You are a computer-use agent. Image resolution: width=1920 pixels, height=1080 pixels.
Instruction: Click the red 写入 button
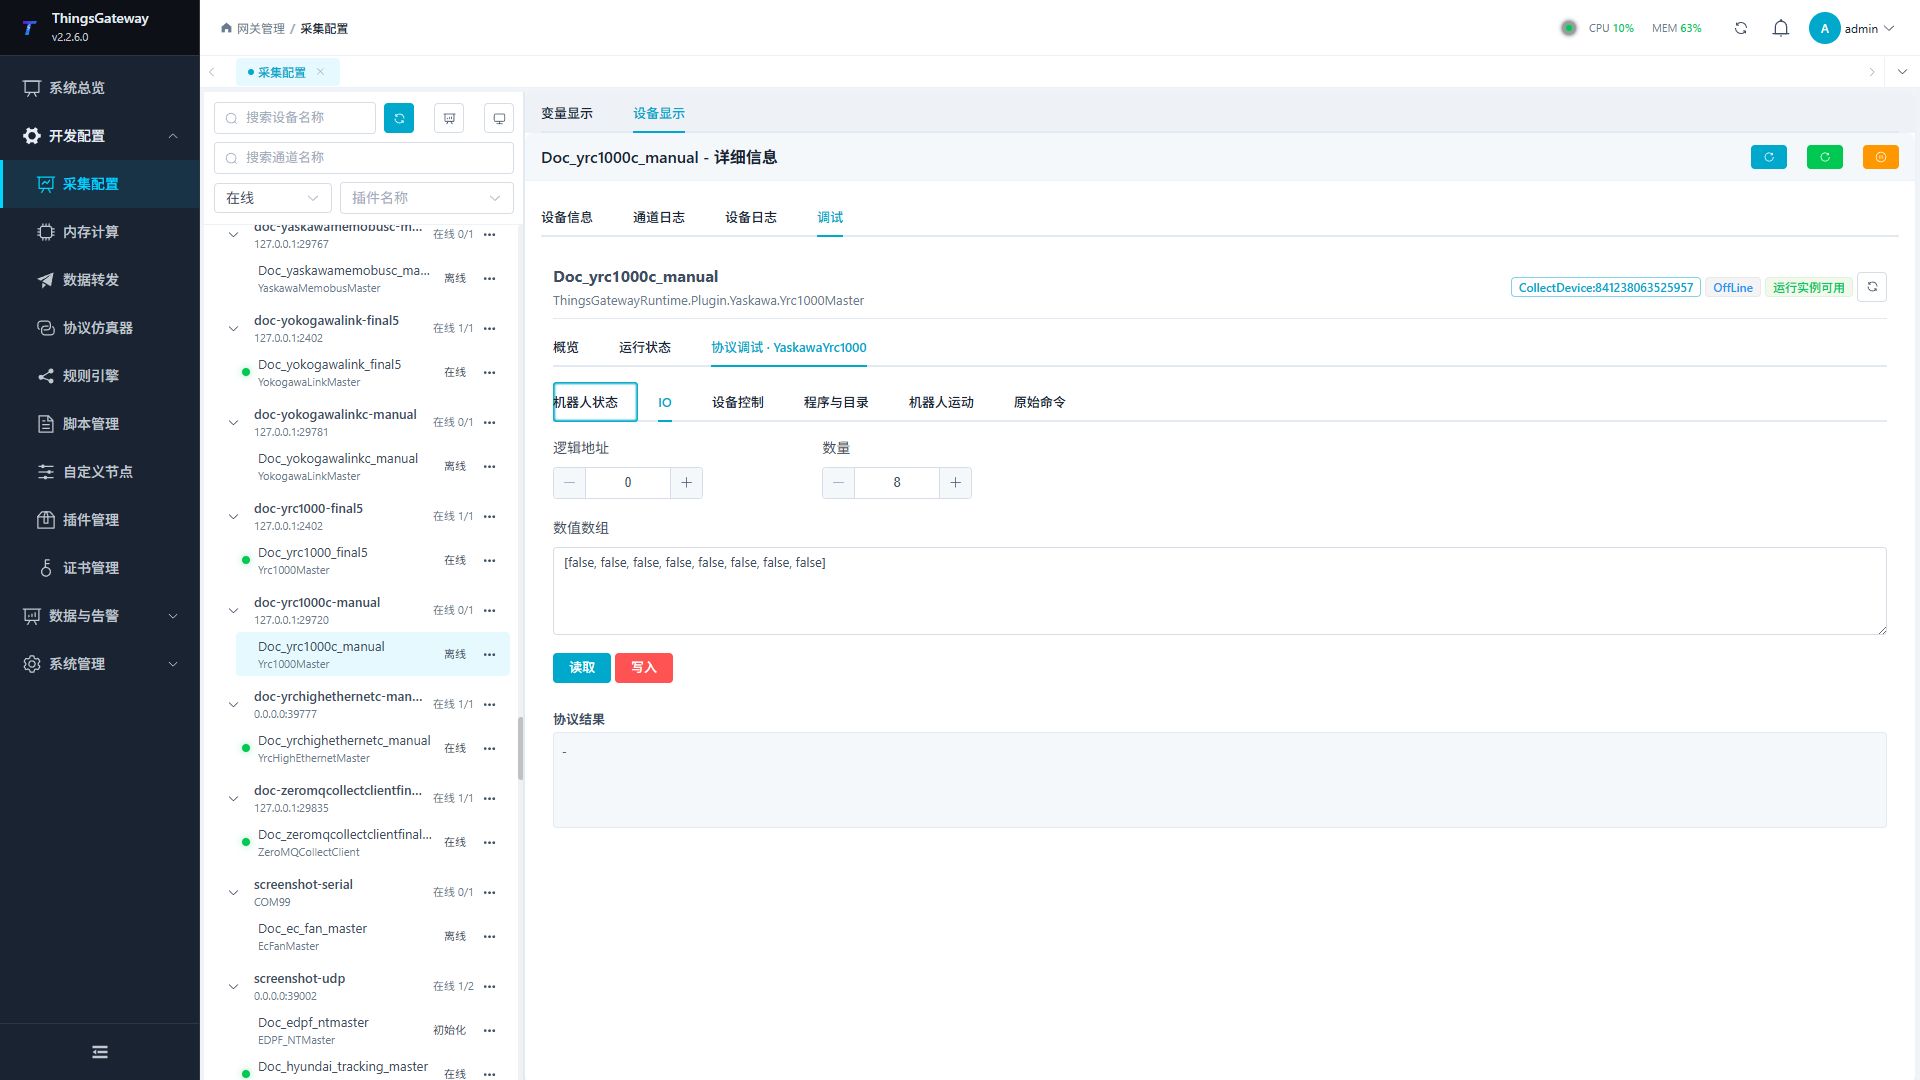[x=644, y=668]
